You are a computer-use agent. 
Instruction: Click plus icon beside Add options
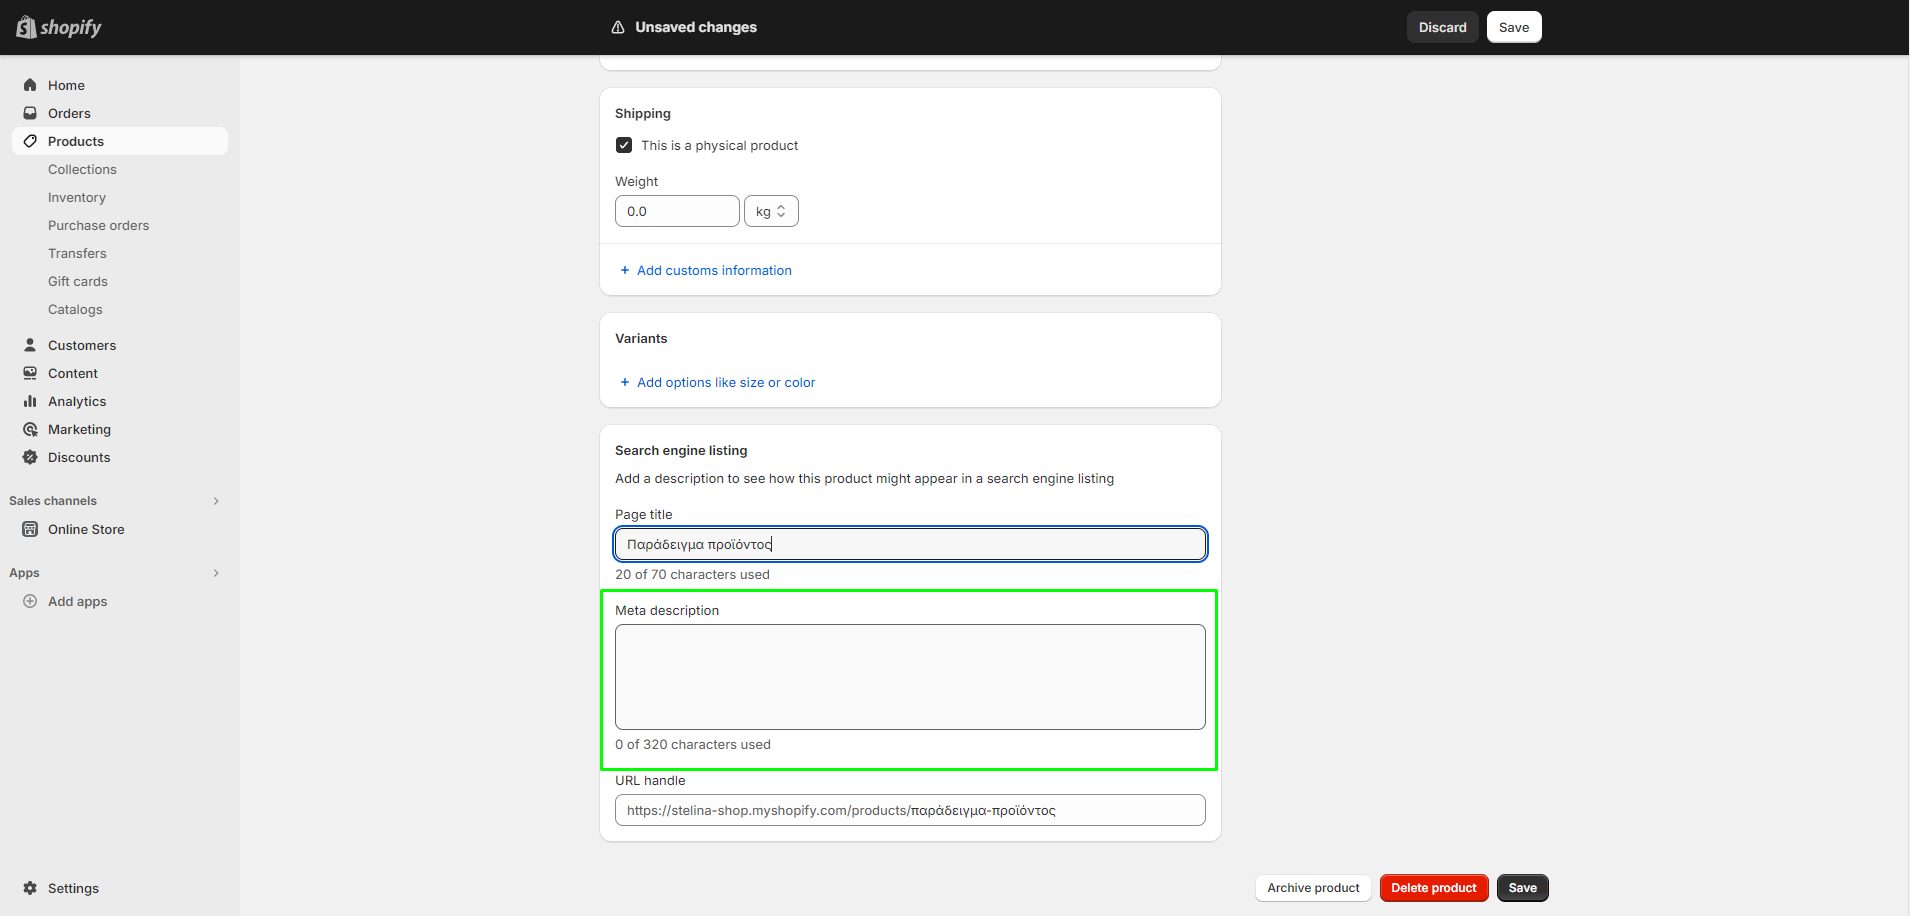point(625,382)
